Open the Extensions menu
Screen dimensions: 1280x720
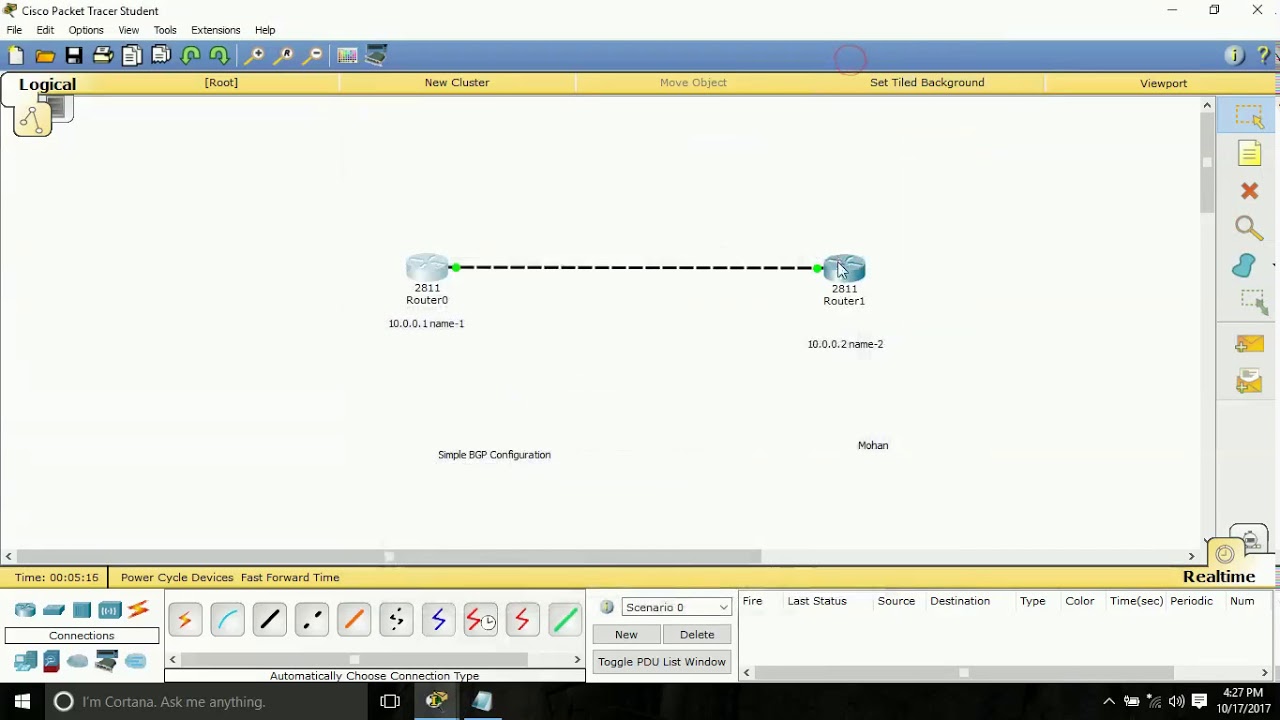(x=216, y=30)
